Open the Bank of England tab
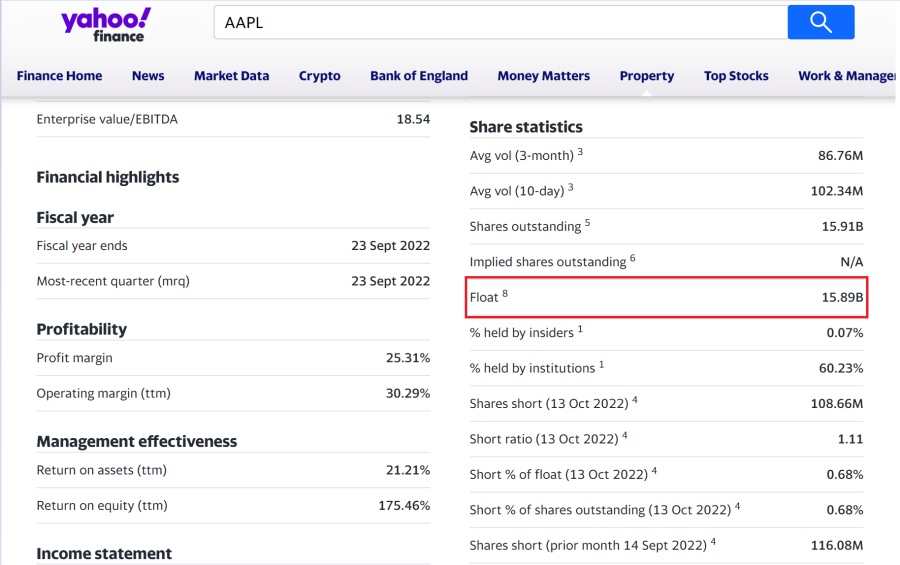 419,76
